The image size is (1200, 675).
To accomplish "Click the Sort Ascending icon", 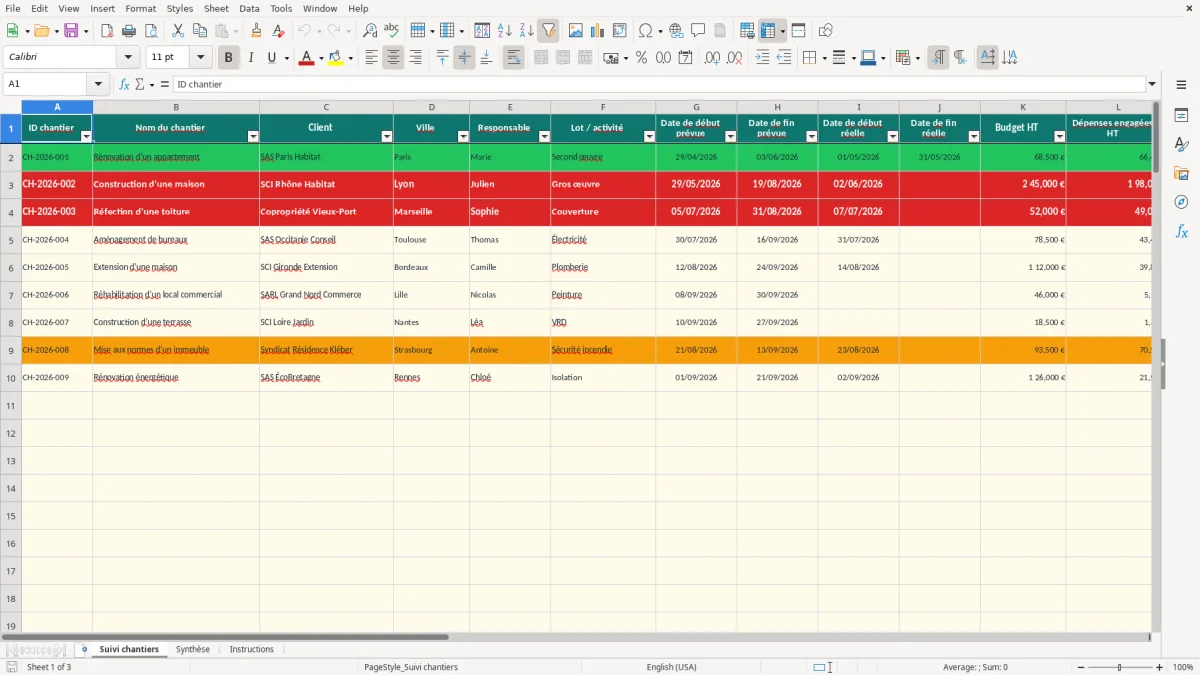I will [x=504, y=31].
